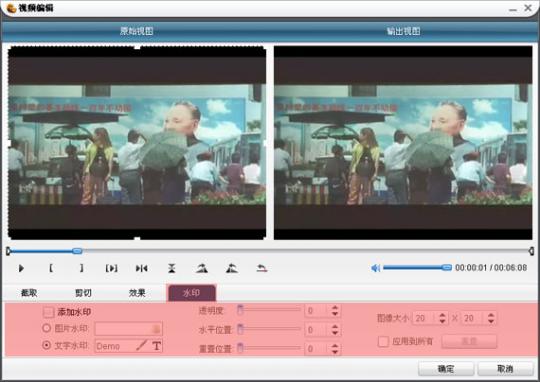
Task: Set the clip end point with the right bracket icon
Action: tap(82, 268)
